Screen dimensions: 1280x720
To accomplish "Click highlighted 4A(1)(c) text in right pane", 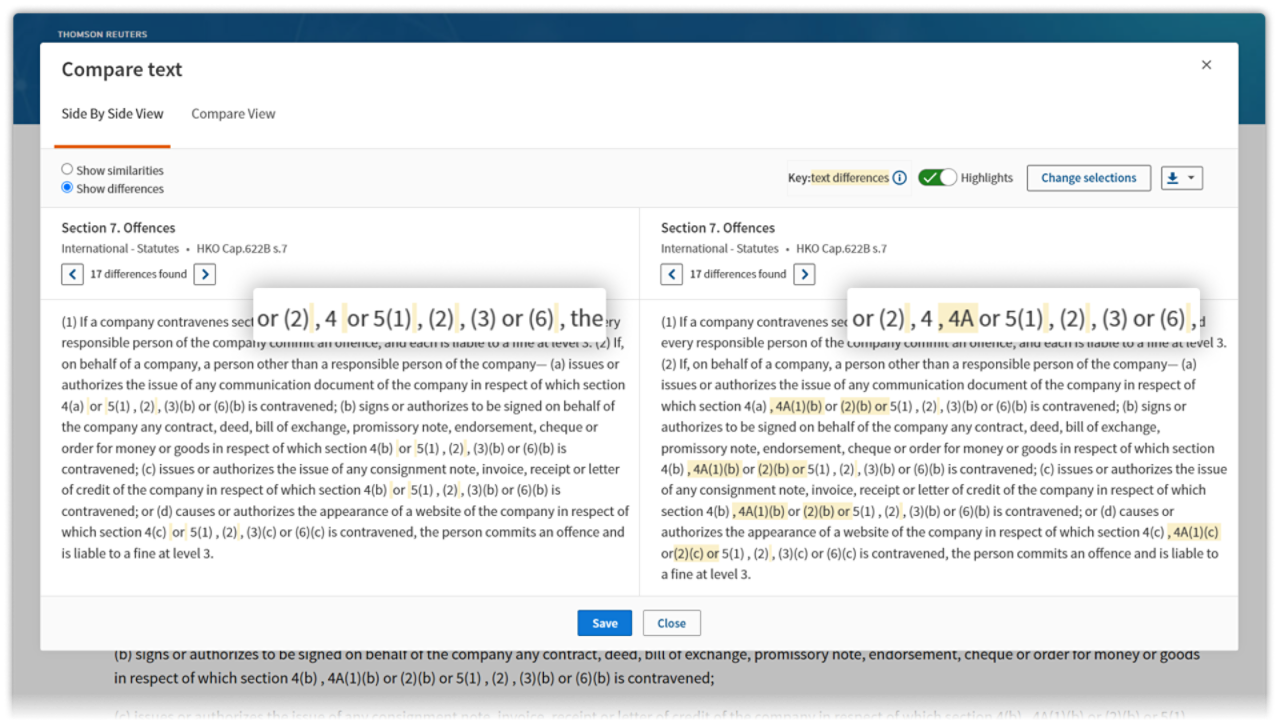I will click(x=1195, y=532).
